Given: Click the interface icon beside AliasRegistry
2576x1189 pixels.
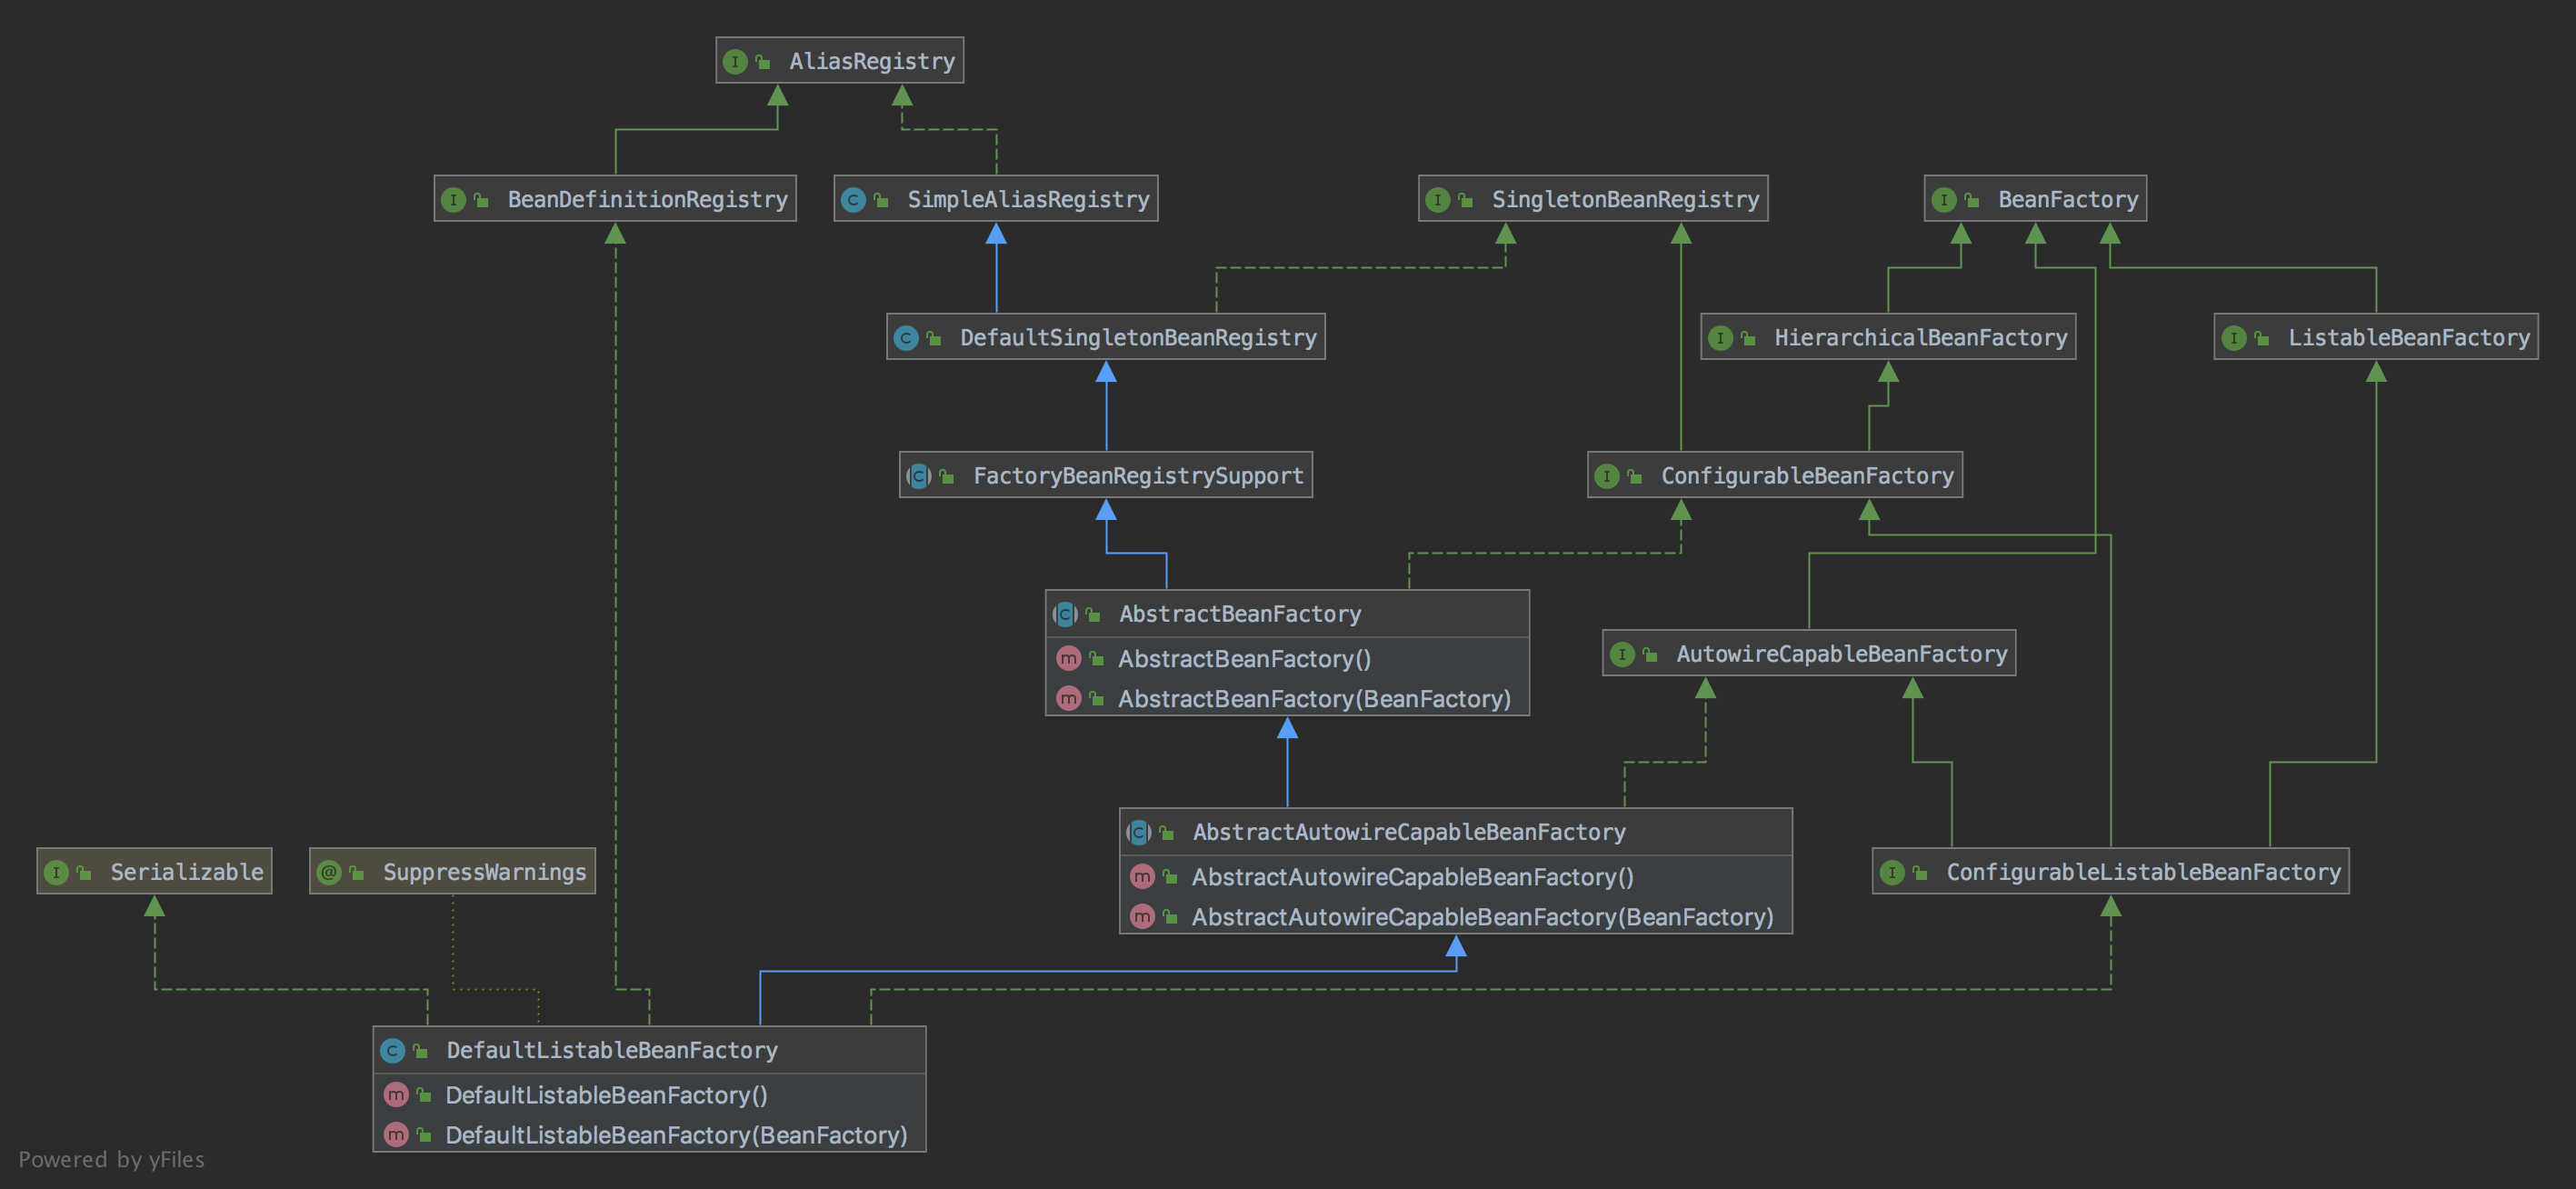Looking at the screenshot, I should (735, 61).
